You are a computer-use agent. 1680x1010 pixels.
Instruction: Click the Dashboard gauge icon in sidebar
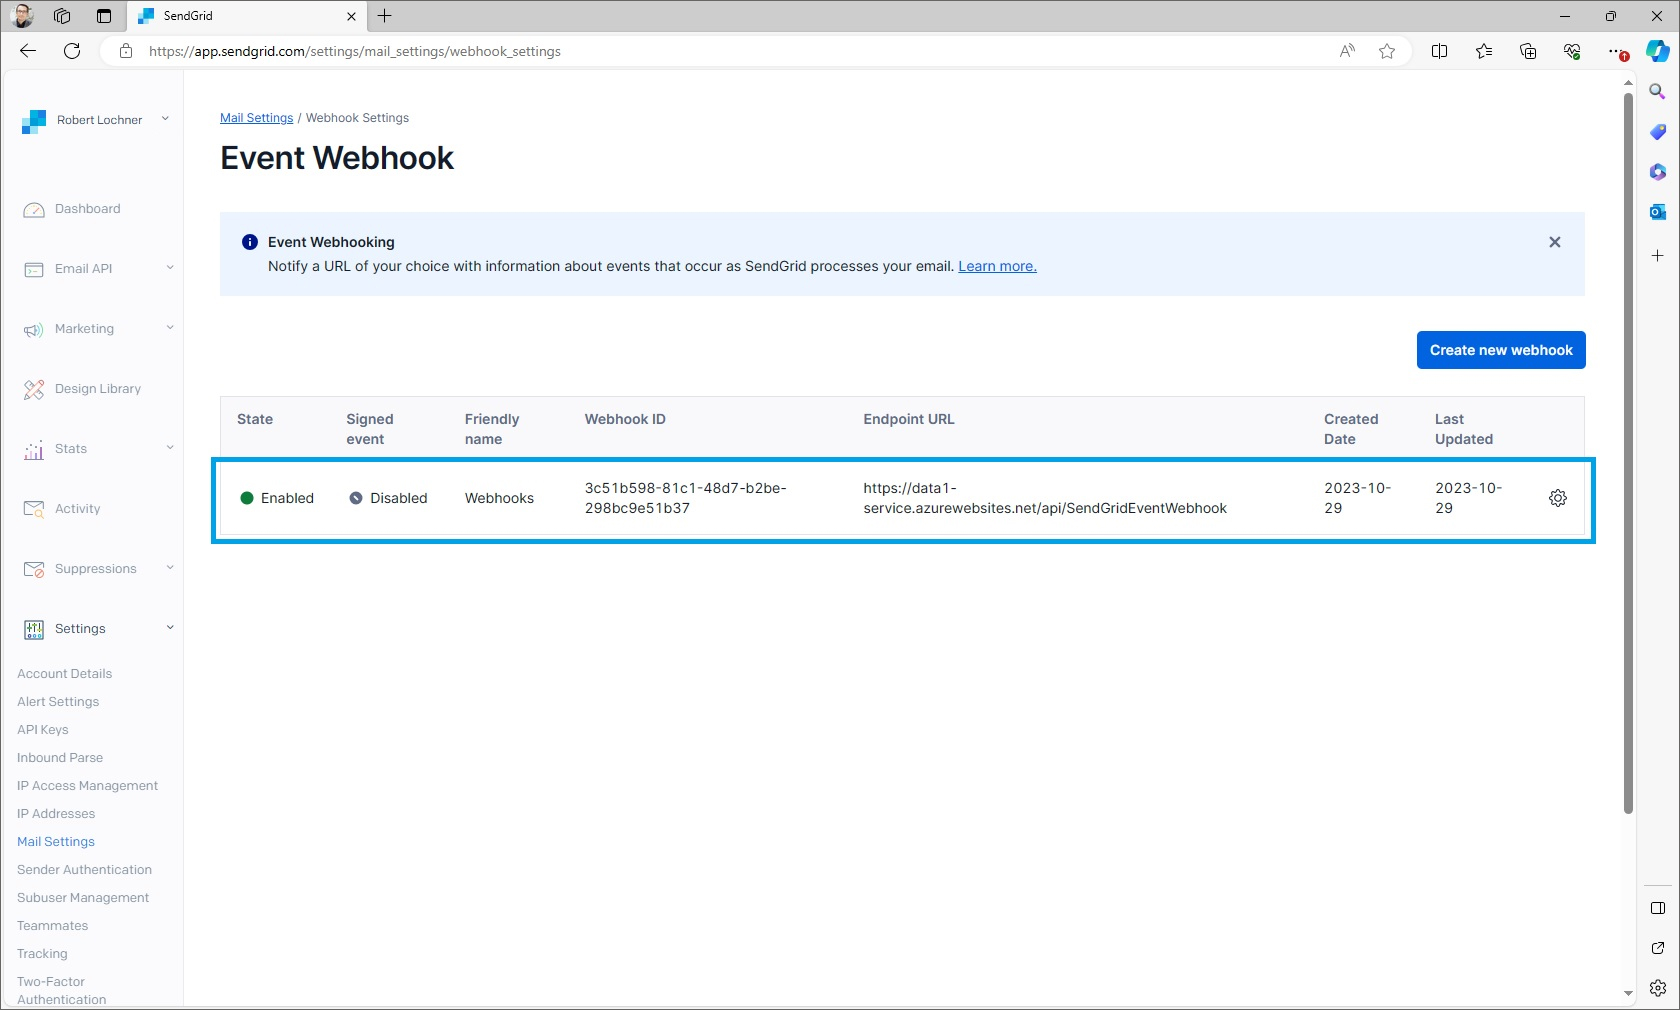pos(34,209)
